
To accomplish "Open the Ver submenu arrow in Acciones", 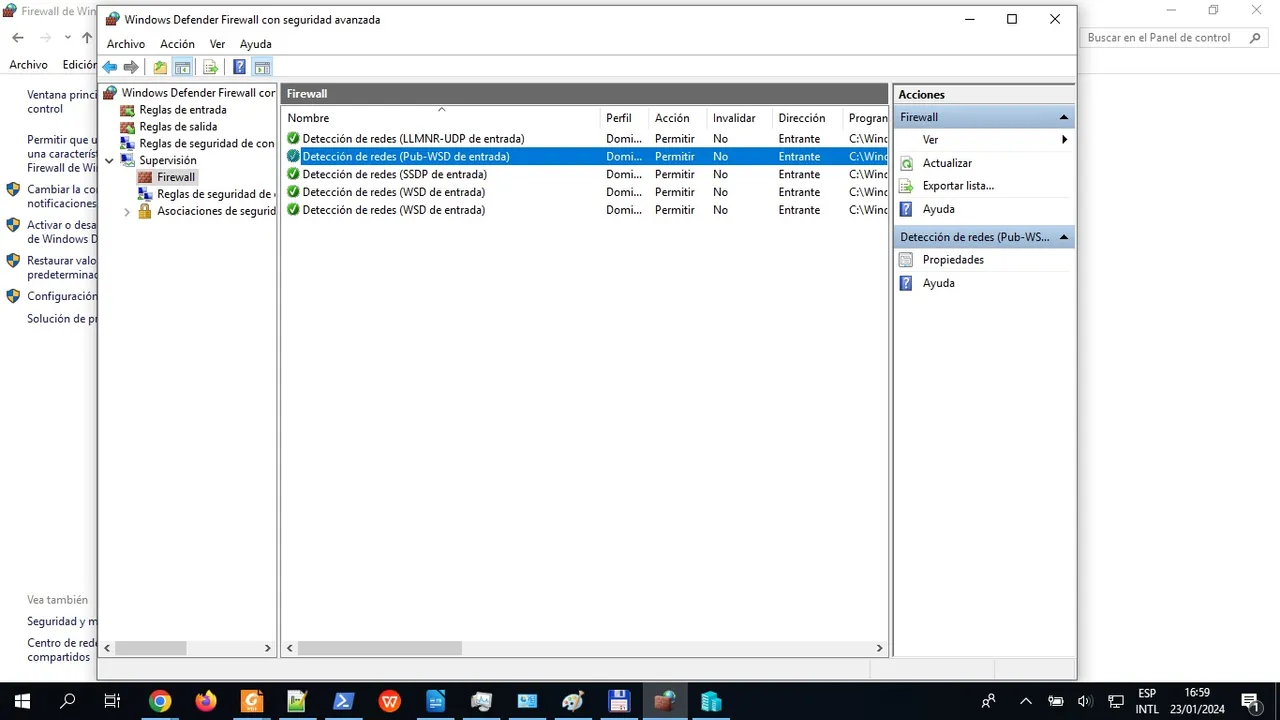I will pyautogui.click(x=1065, y=140).
